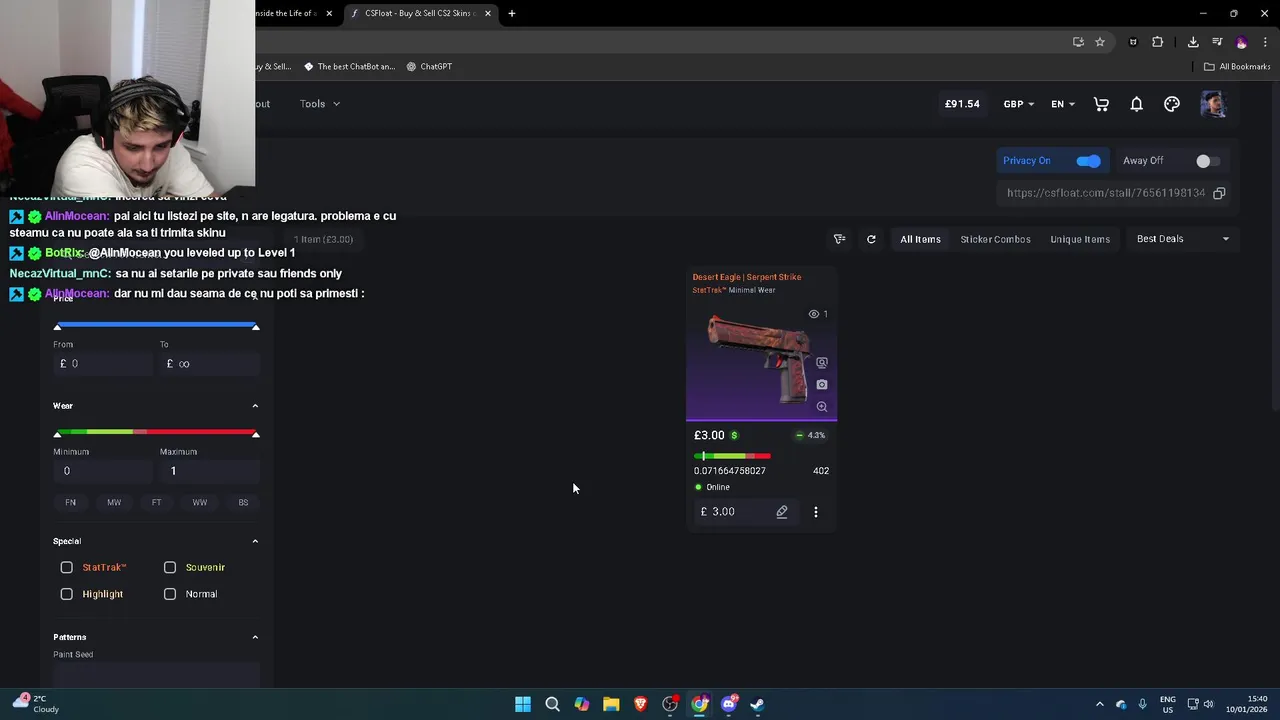Zoom into the Desert Eagle image
The image size is (1280, 720).
[x=822, y=407]
